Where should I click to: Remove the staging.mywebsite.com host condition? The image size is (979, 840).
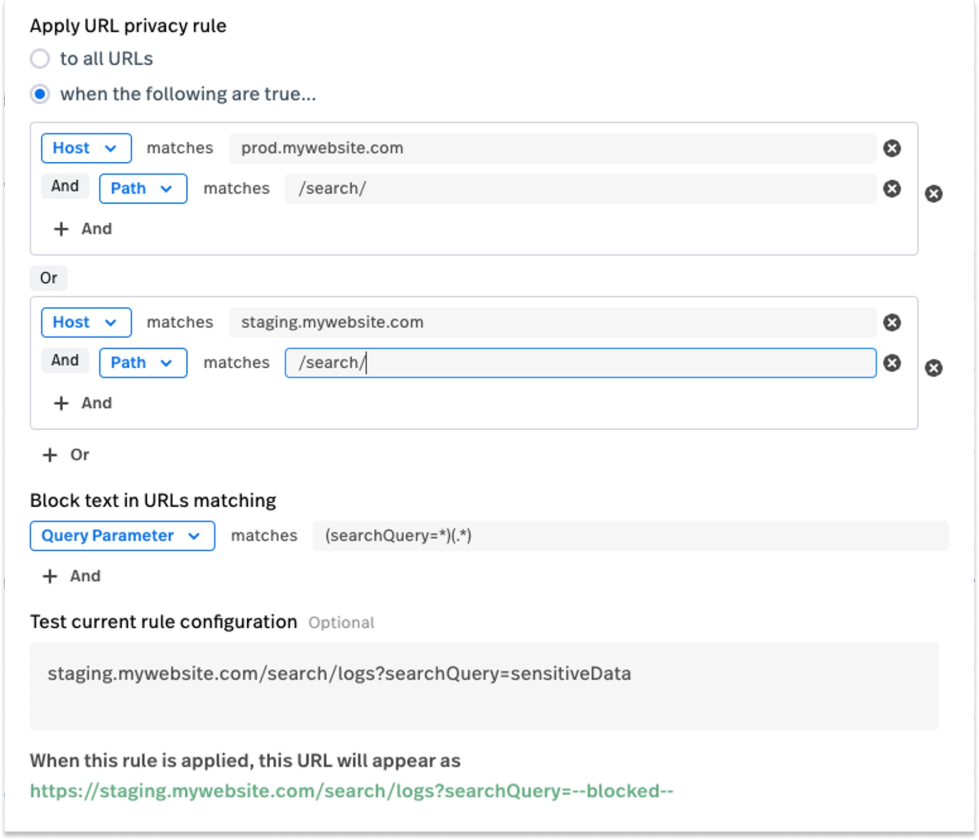(892, 322)
